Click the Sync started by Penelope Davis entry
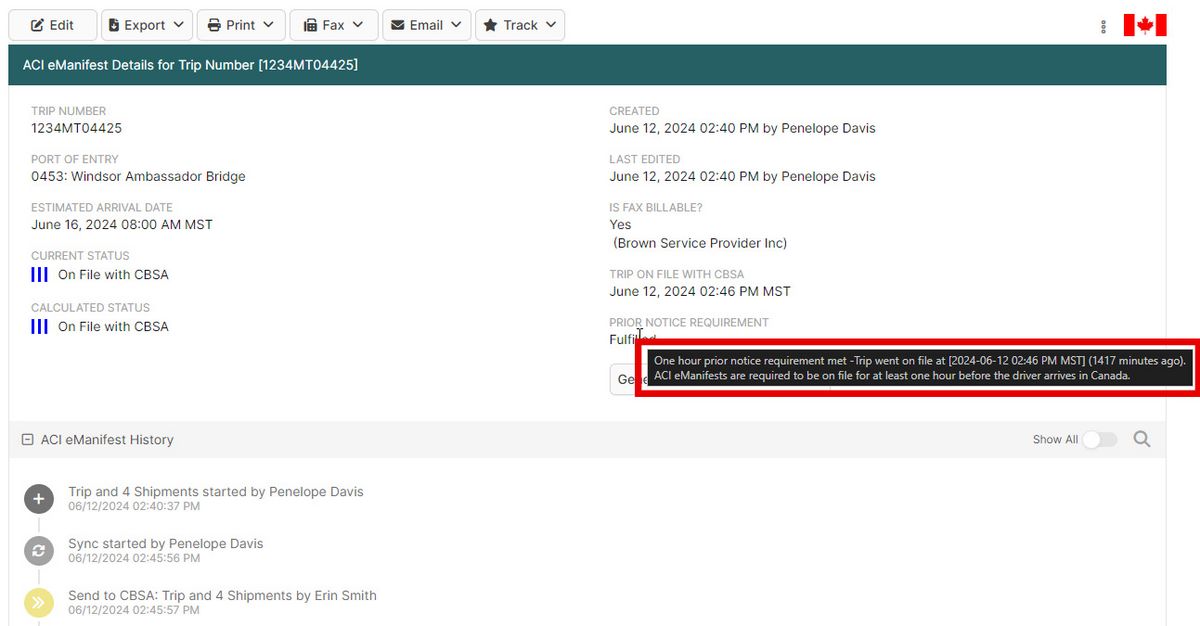The width and height of the screenshot is (1200, 626). click(x=166, y=544)
